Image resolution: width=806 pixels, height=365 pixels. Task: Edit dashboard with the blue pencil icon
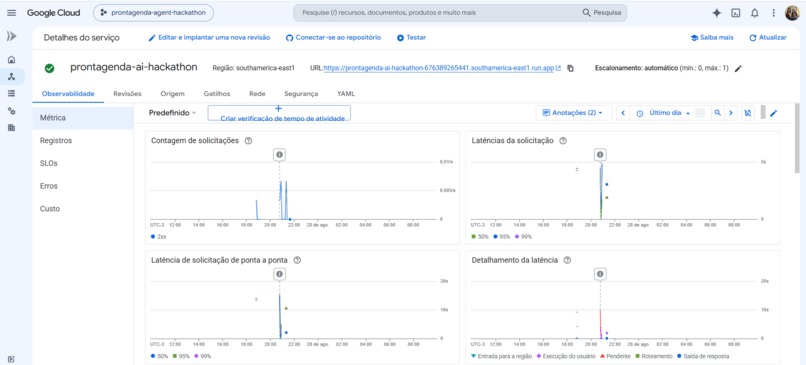click(x=773, y=113)
